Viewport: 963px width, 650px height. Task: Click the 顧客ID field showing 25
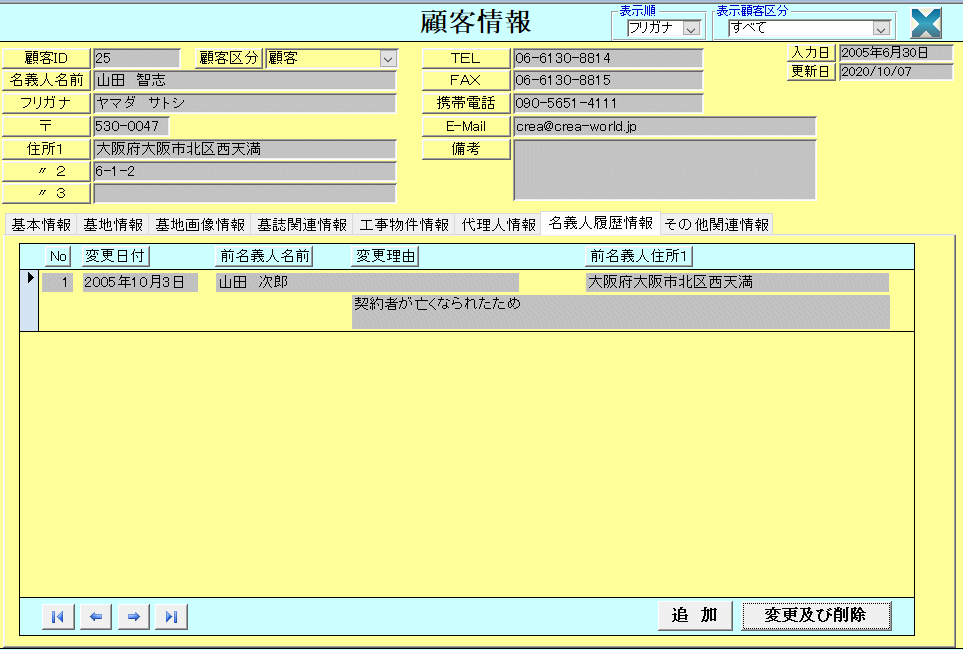136,58
